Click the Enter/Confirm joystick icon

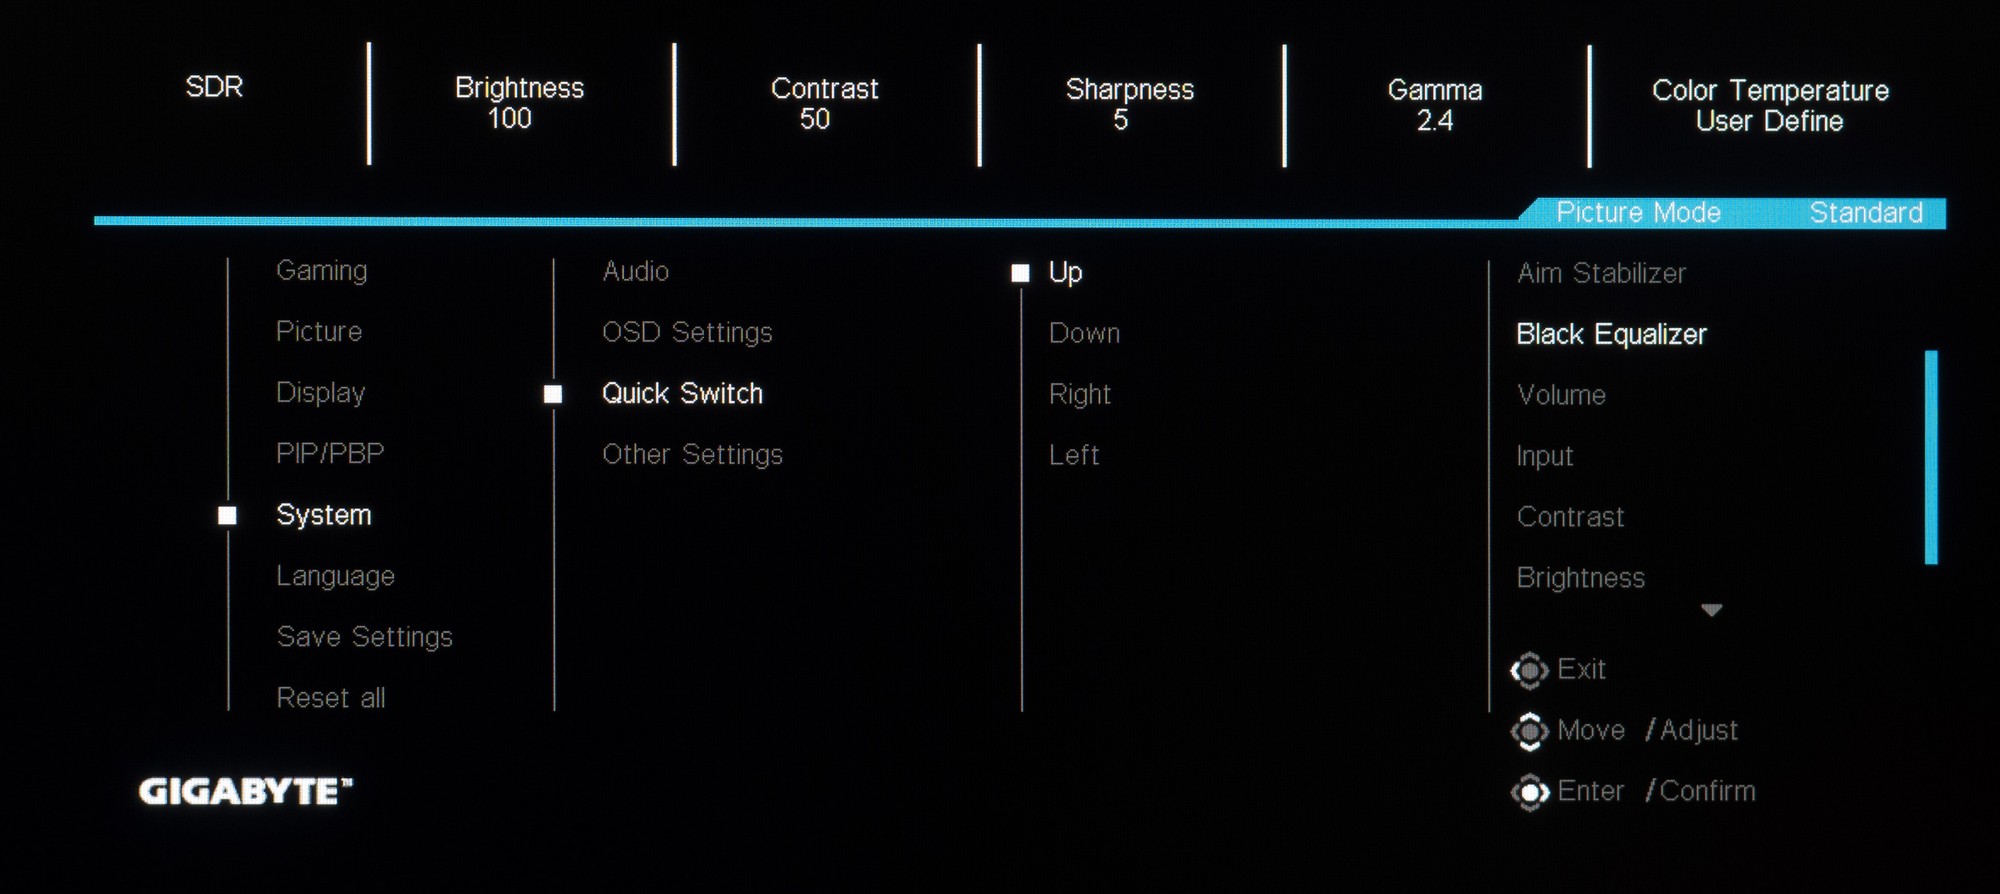(x=1529, y=792)
